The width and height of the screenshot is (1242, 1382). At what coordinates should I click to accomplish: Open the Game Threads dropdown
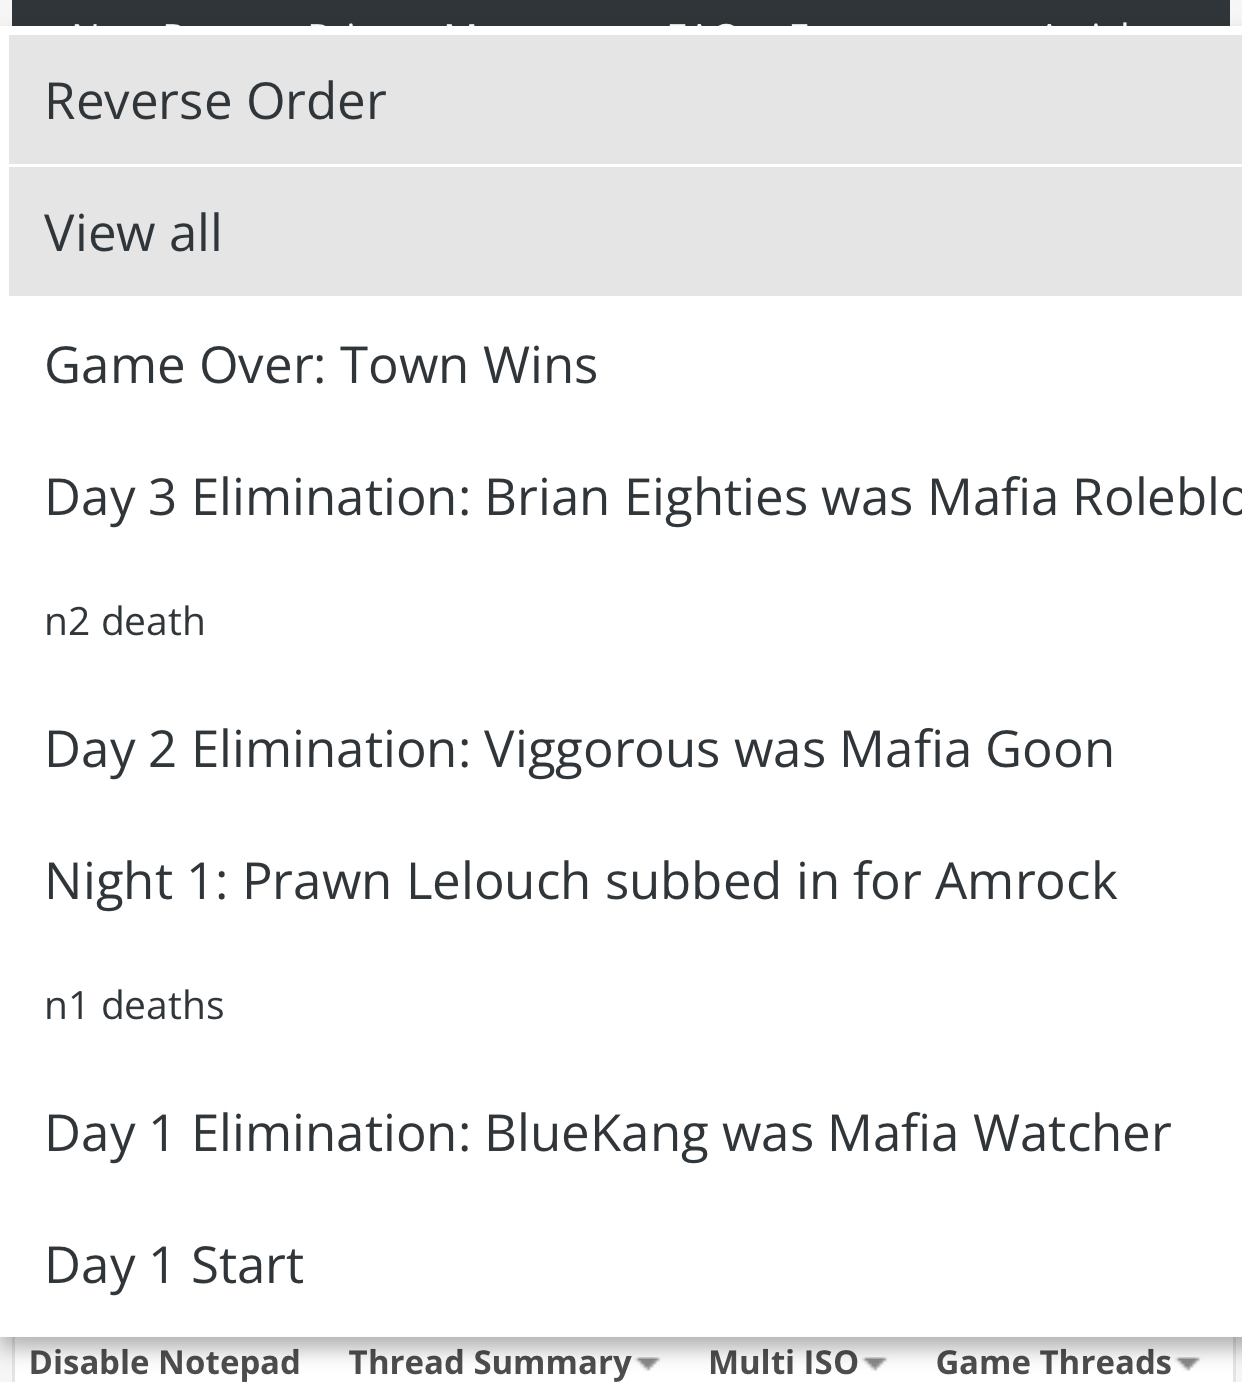[x=1067, y=1362]
